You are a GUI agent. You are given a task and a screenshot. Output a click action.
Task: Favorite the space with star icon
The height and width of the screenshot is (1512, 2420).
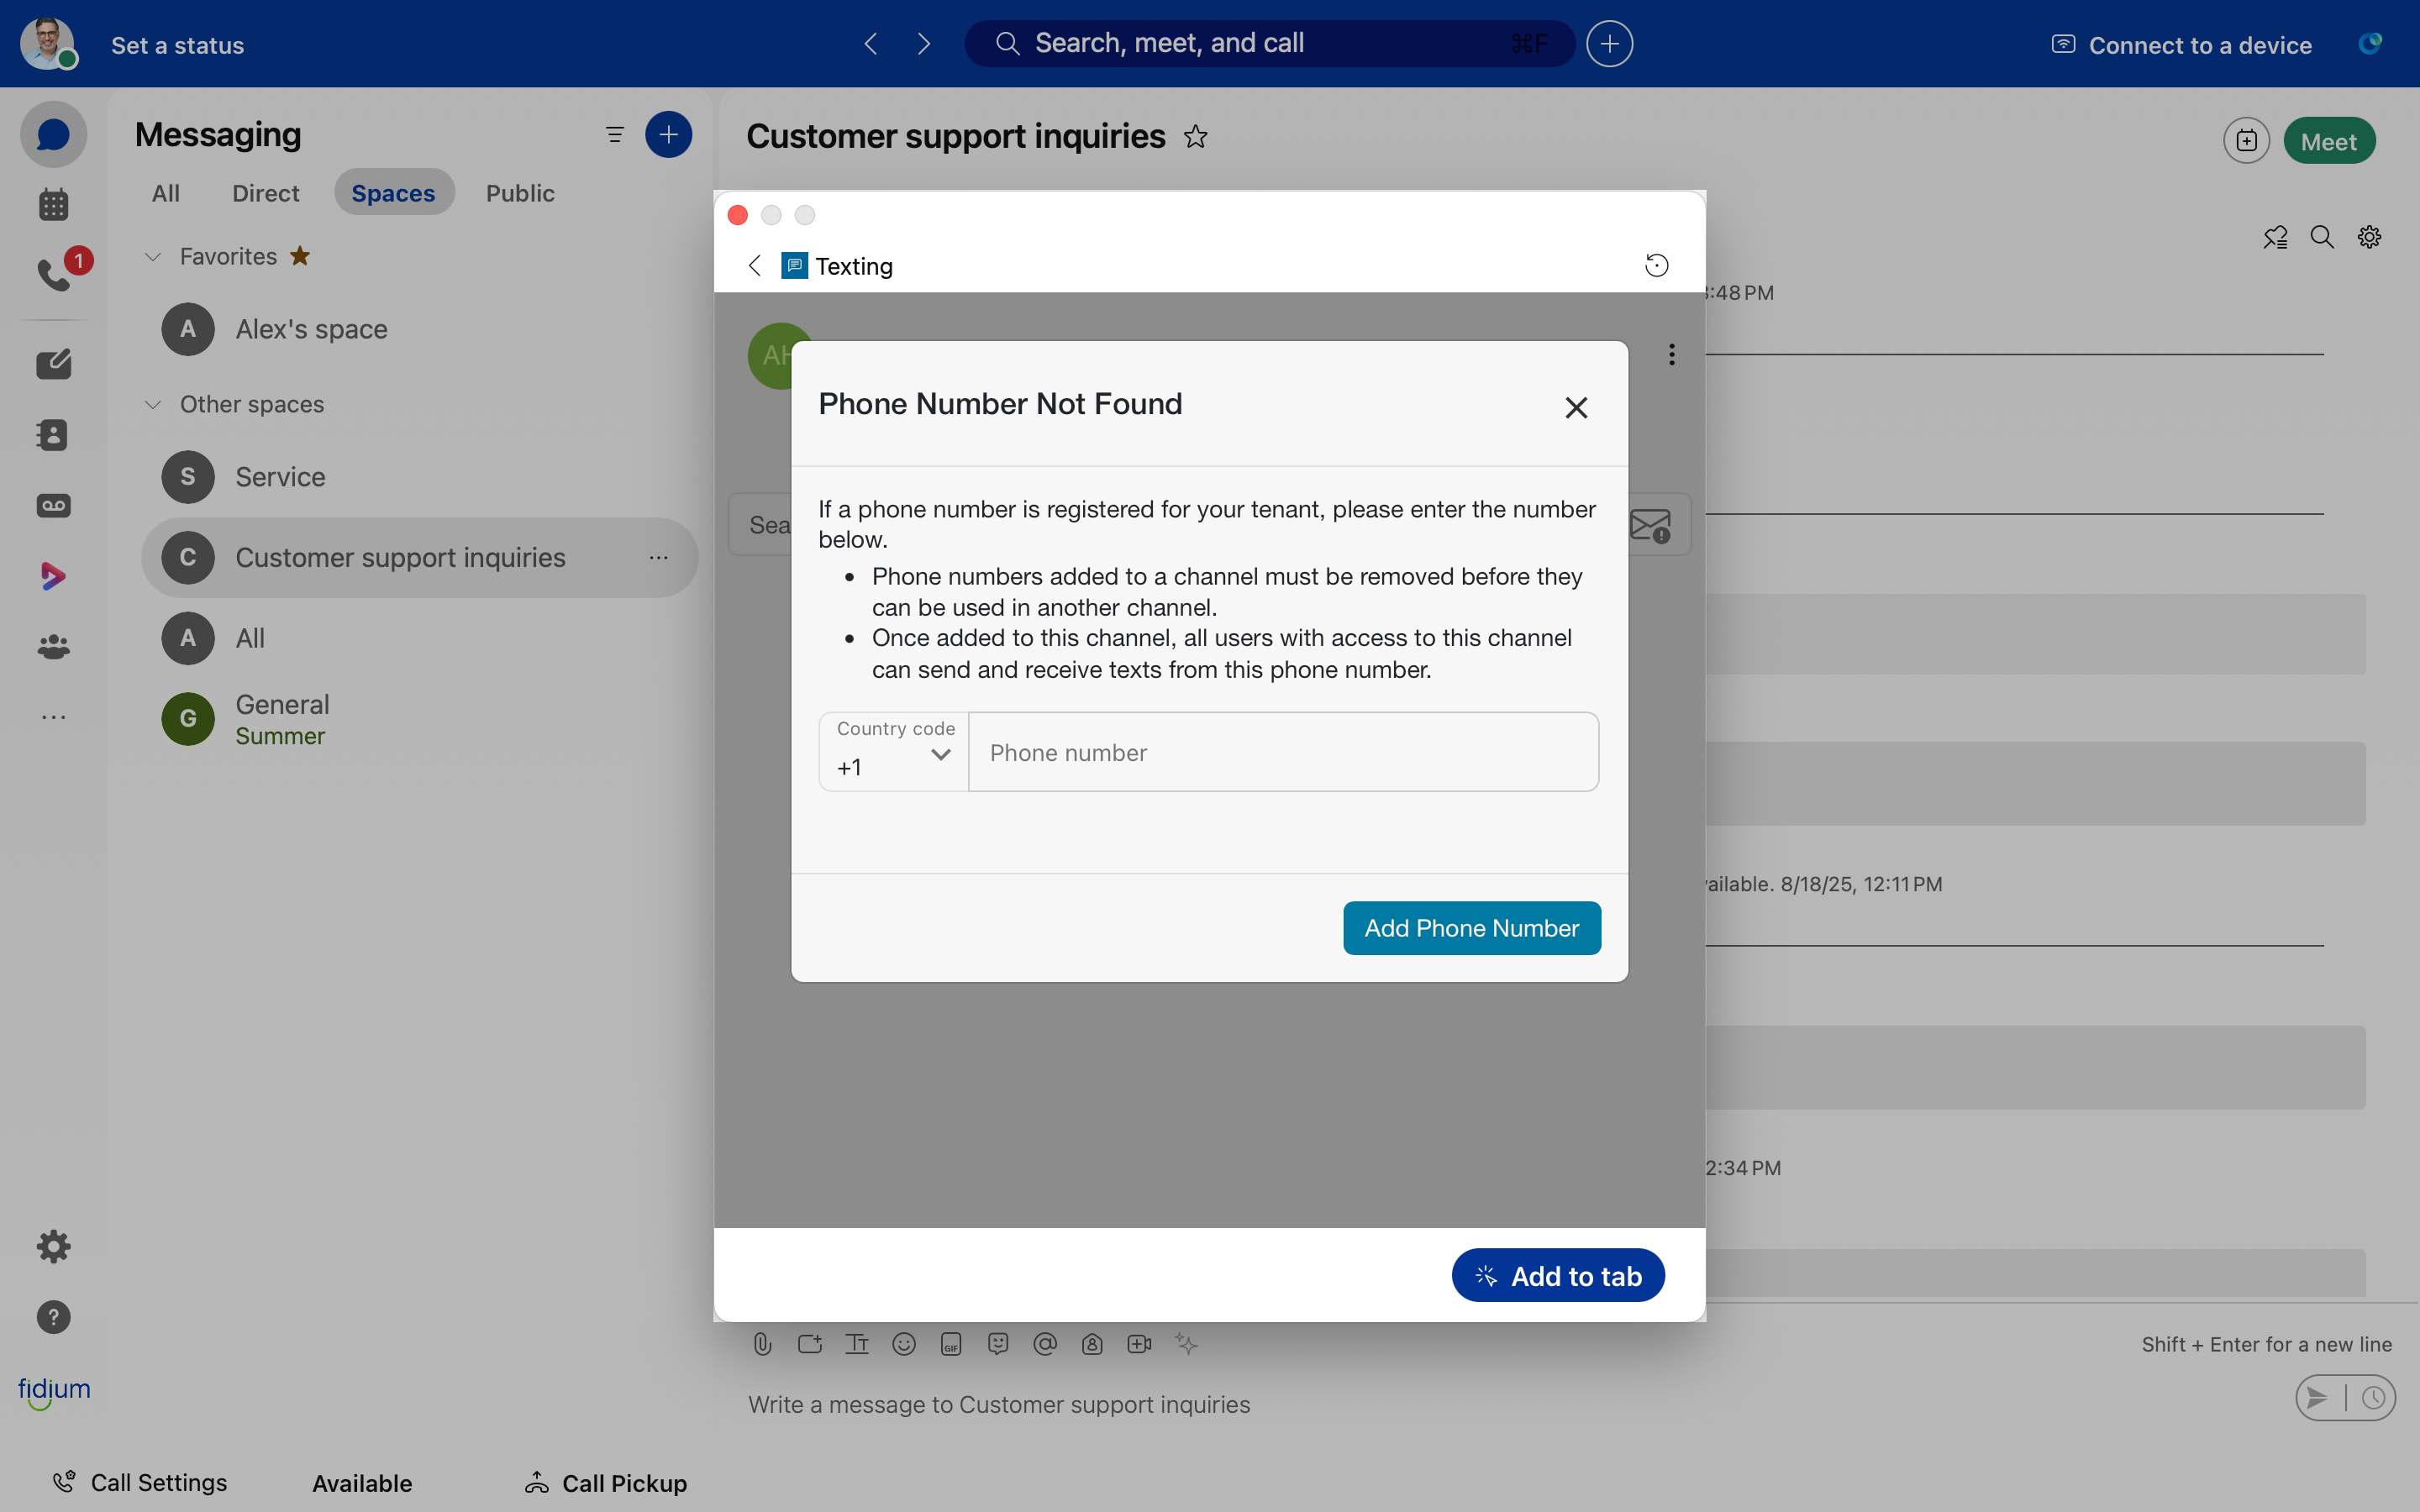pos(1196,136)
